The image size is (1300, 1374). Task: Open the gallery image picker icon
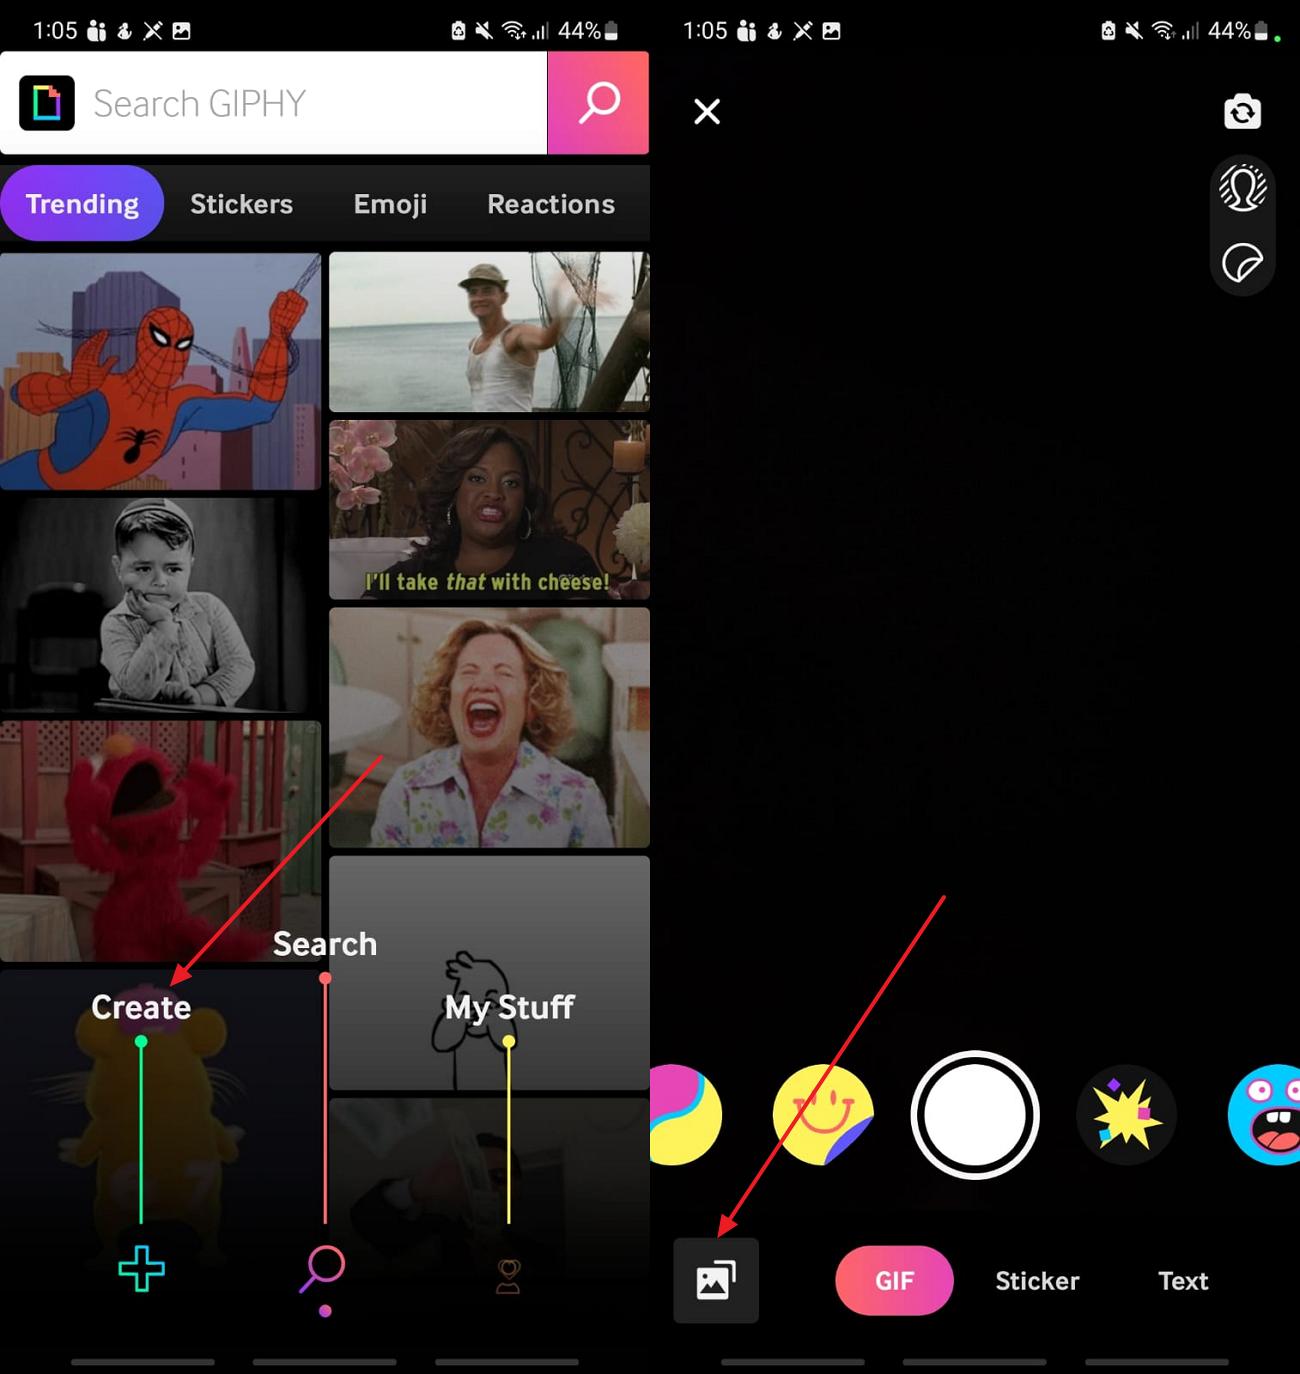click(716, 1281)
